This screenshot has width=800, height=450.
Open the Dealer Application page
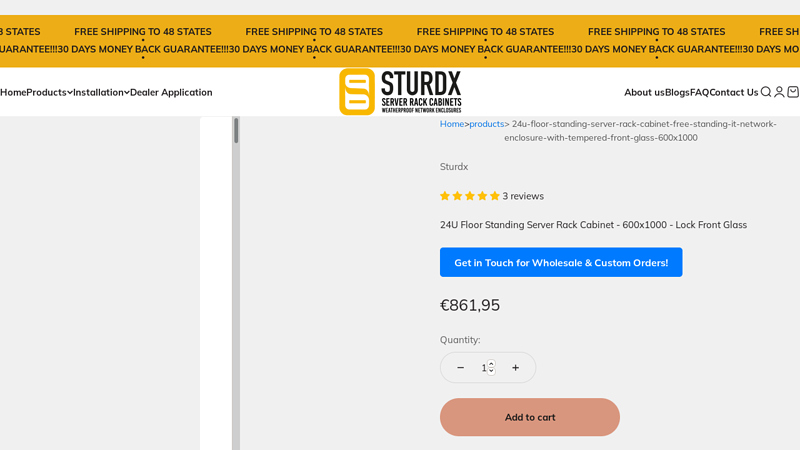[x=171, y=92]
